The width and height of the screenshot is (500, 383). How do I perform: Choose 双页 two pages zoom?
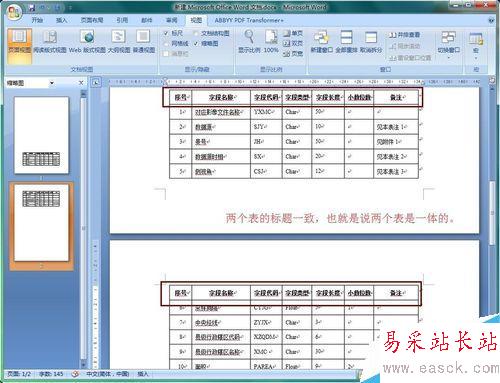pos(293,43)
